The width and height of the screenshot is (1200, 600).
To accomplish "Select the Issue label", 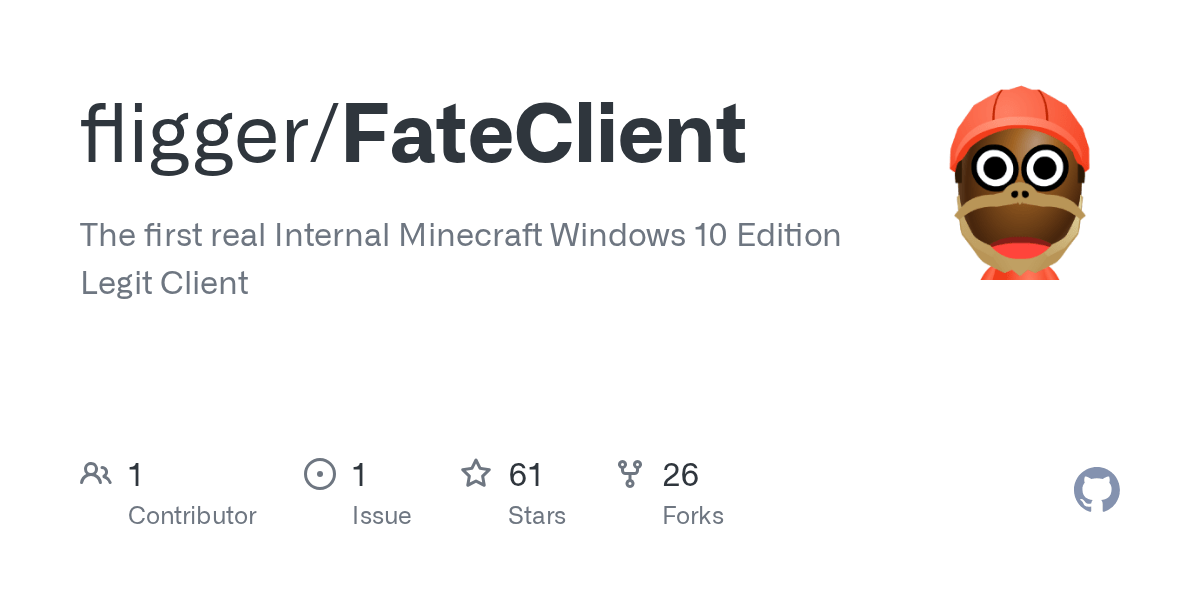I will coord(381,516).
